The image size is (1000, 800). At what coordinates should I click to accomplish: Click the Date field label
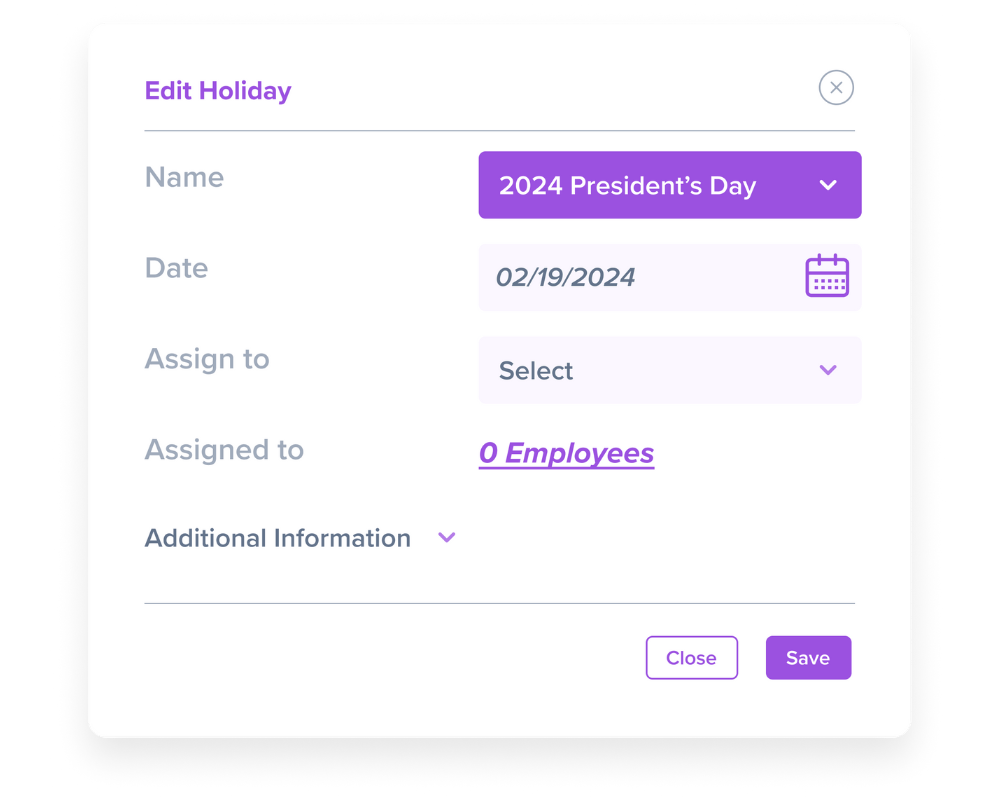click(176, 268)
